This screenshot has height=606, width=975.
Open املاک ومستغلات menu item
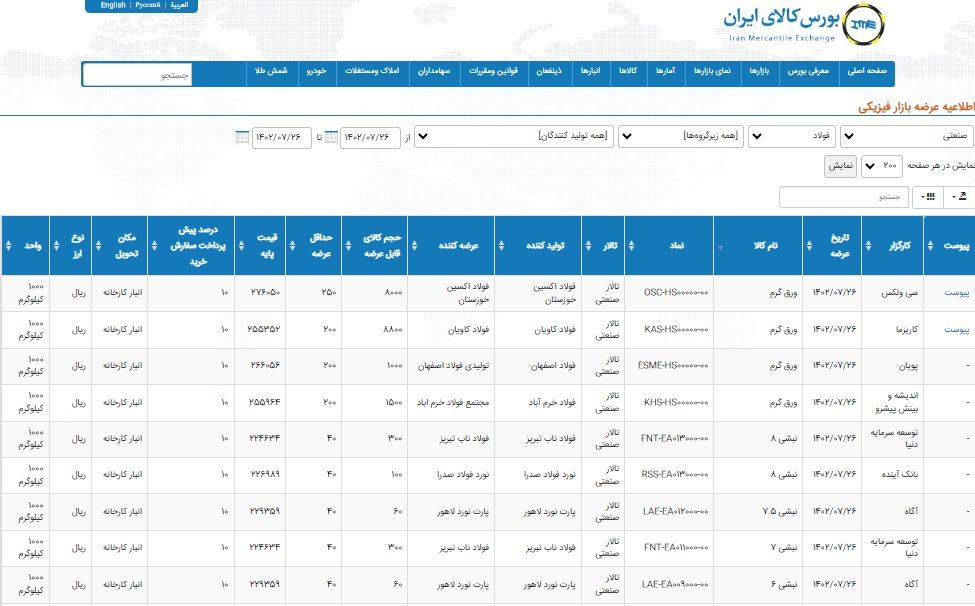(372, 71)
